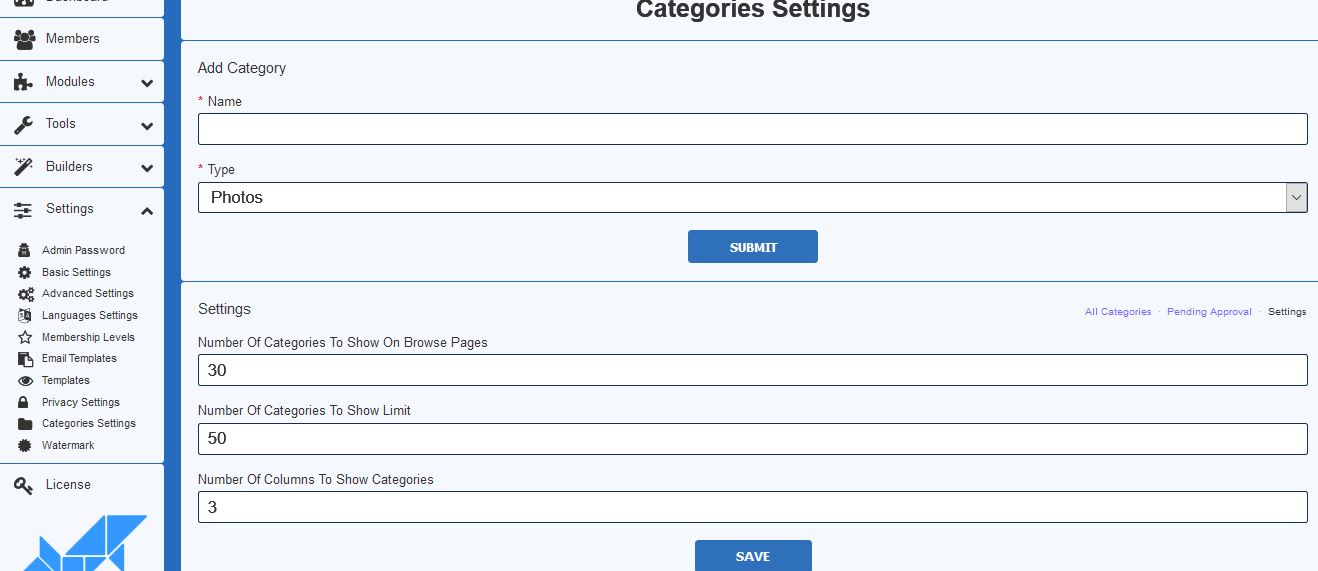Expand the Modules menu chevron
The height and width of the screenshot is (571, 1318).
147,83
